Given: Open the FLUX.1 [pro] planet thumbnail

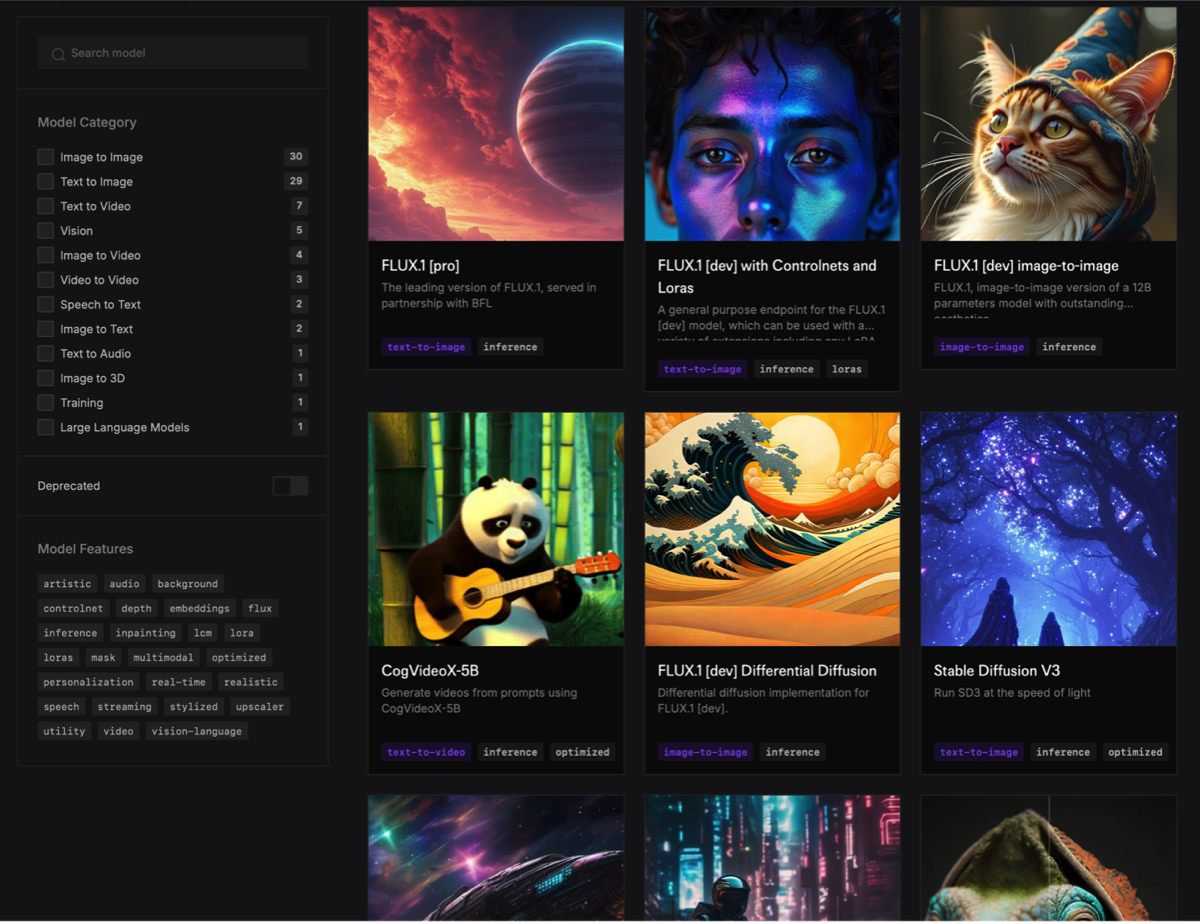Looking at the screenshot, I should (496, 124).
